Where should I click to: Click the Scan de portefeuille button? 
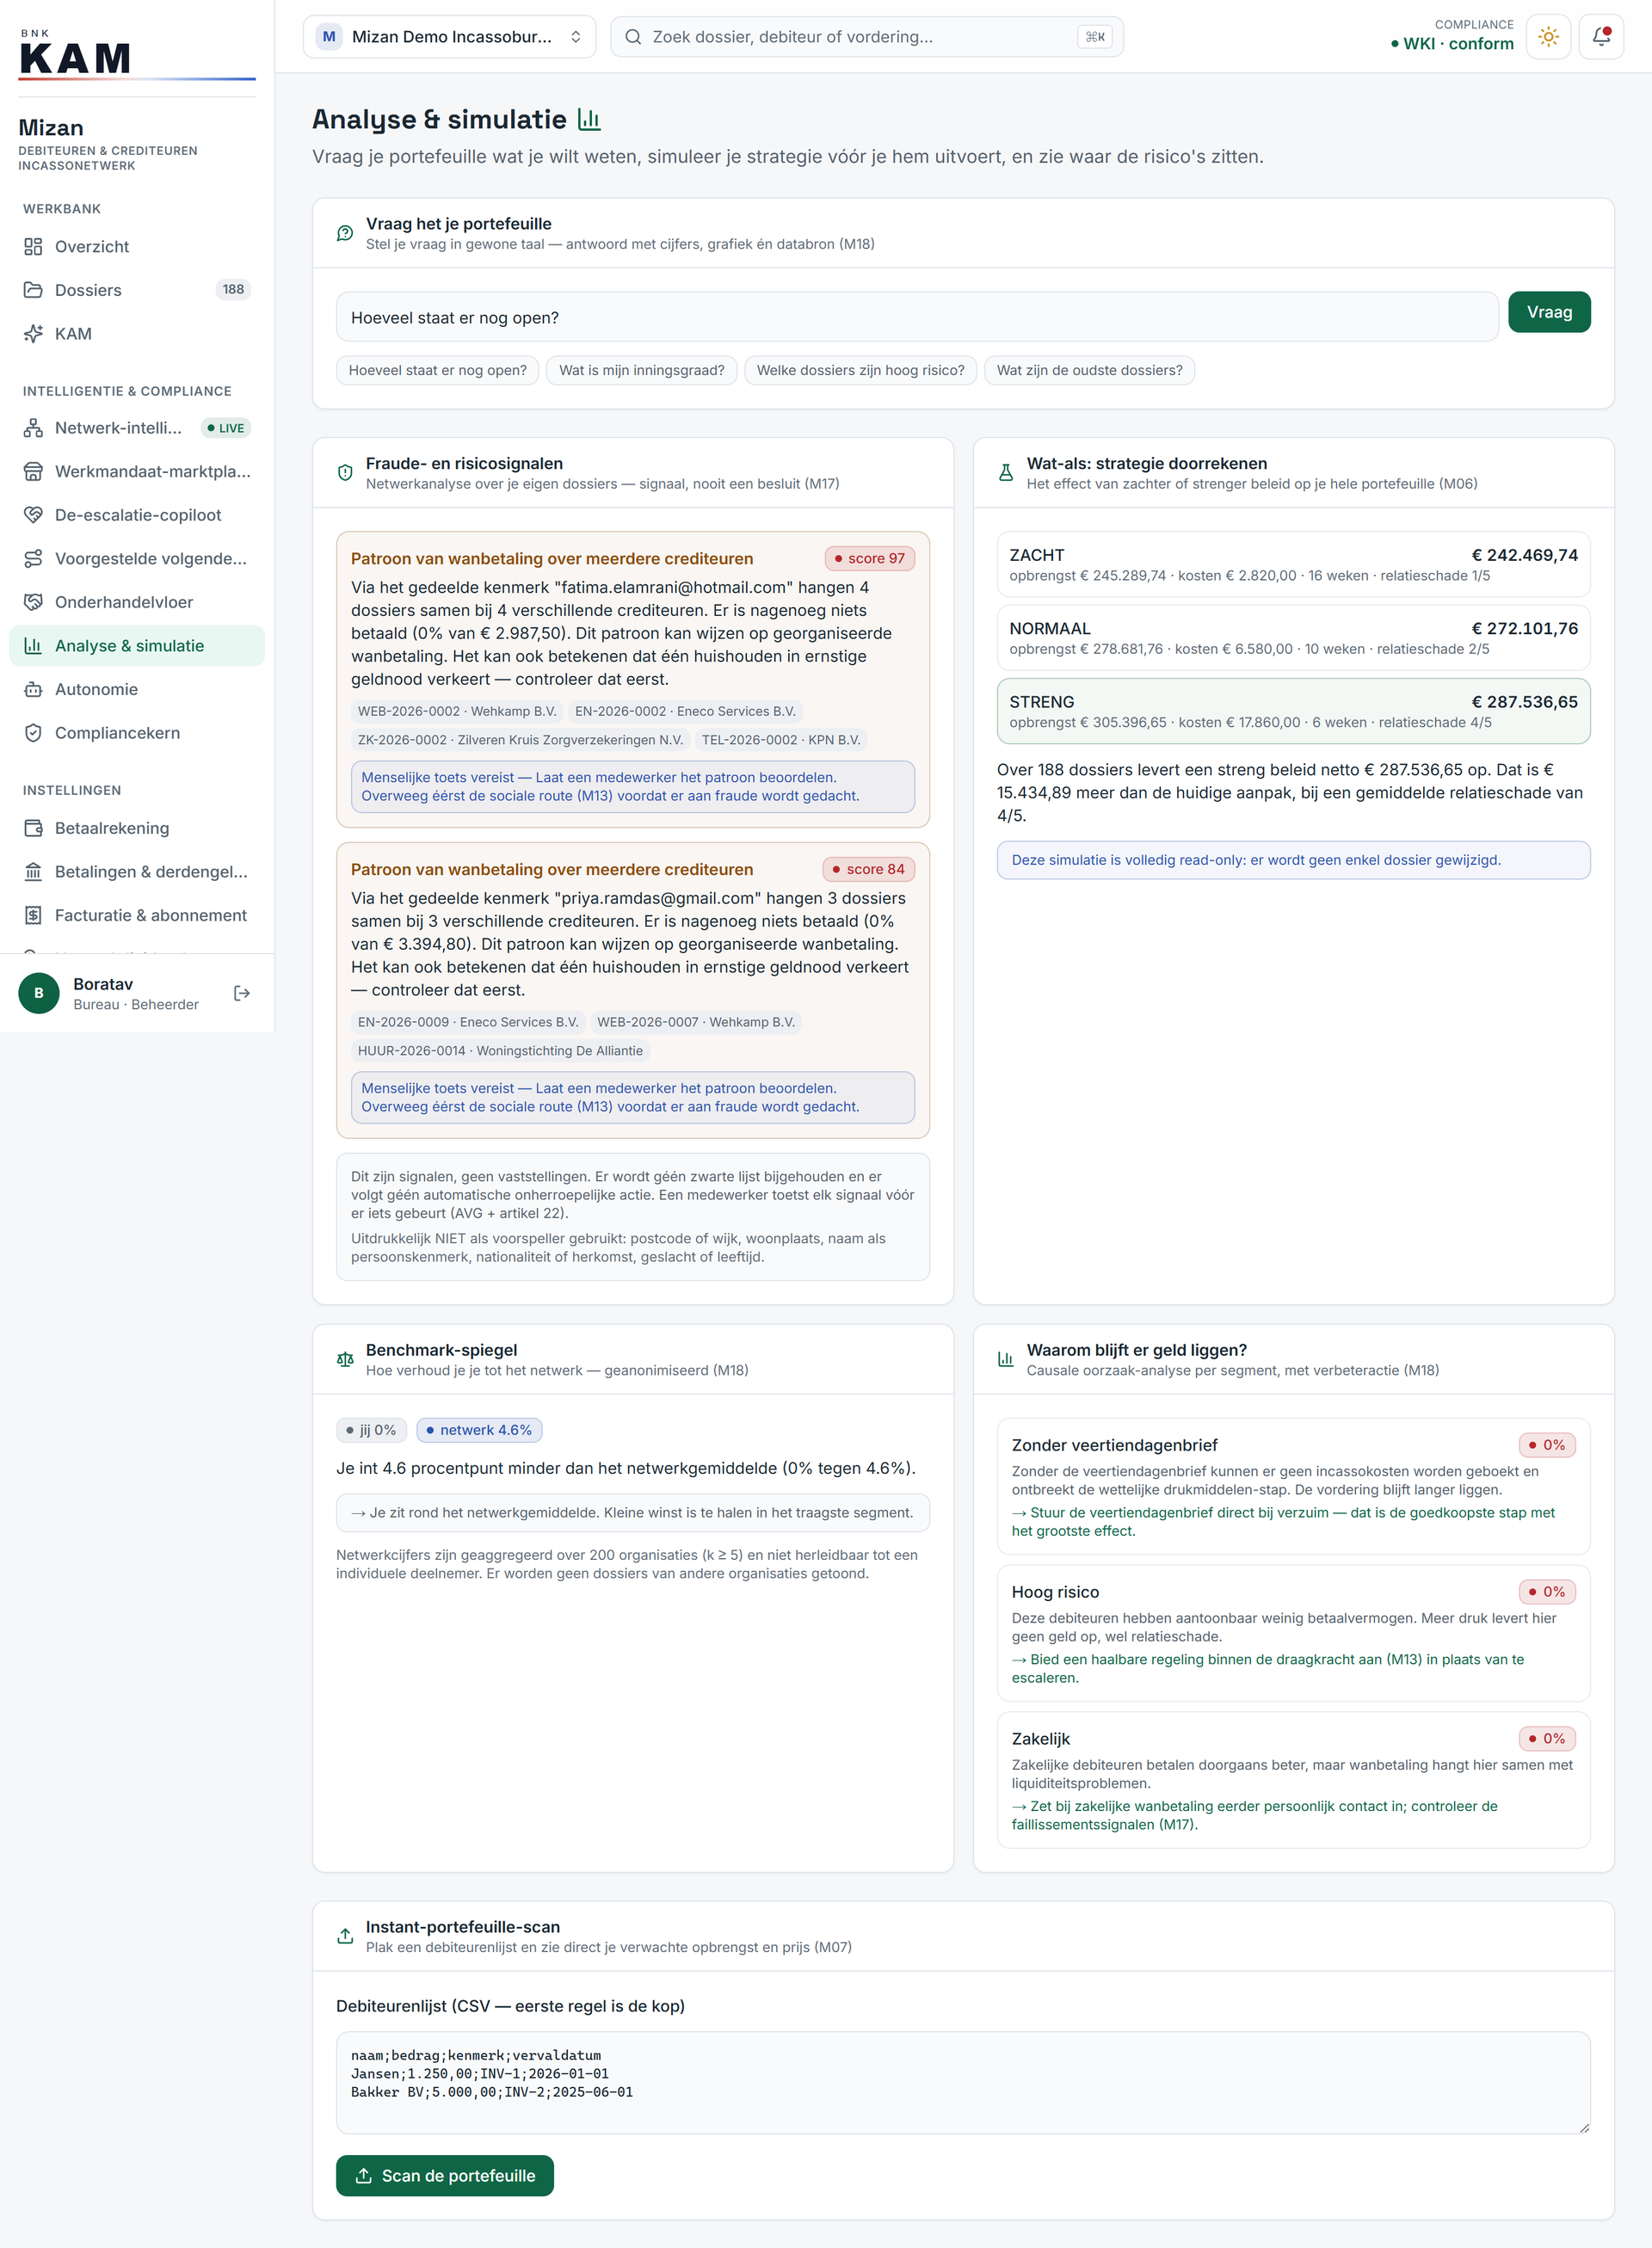pyautogui.click(x=445, y=2176)
